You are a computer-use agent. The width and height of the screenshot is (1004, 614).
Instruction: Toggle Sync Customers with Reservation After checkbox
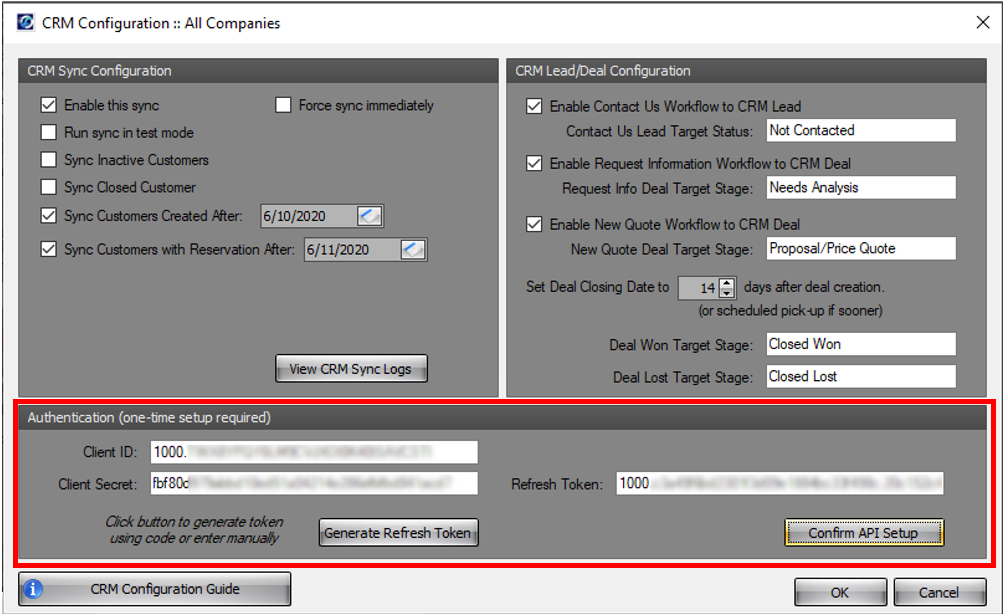(49, 249)
